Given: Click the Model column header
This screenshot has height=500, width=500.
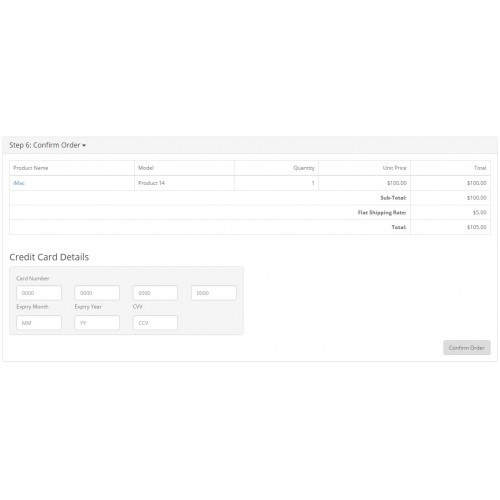Looking at the screenshot, I should 146,168.
